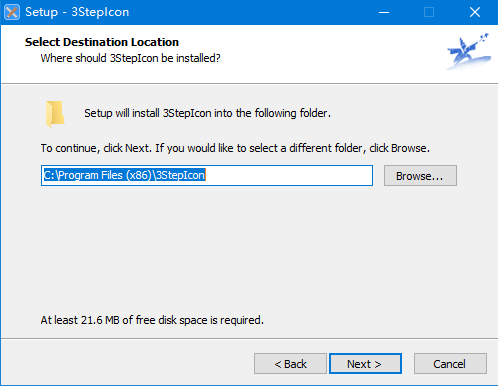The width and height of the screenshot is (498, 386).
Task: Click the '21.6 MB of free disk space' text
Action: click(152, 320)
